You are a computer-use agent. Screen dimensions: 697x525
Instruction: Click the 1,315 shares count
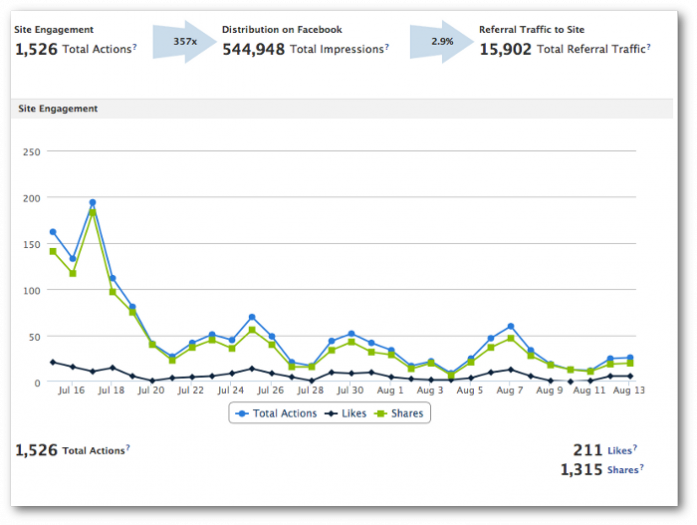click(581, 469)
